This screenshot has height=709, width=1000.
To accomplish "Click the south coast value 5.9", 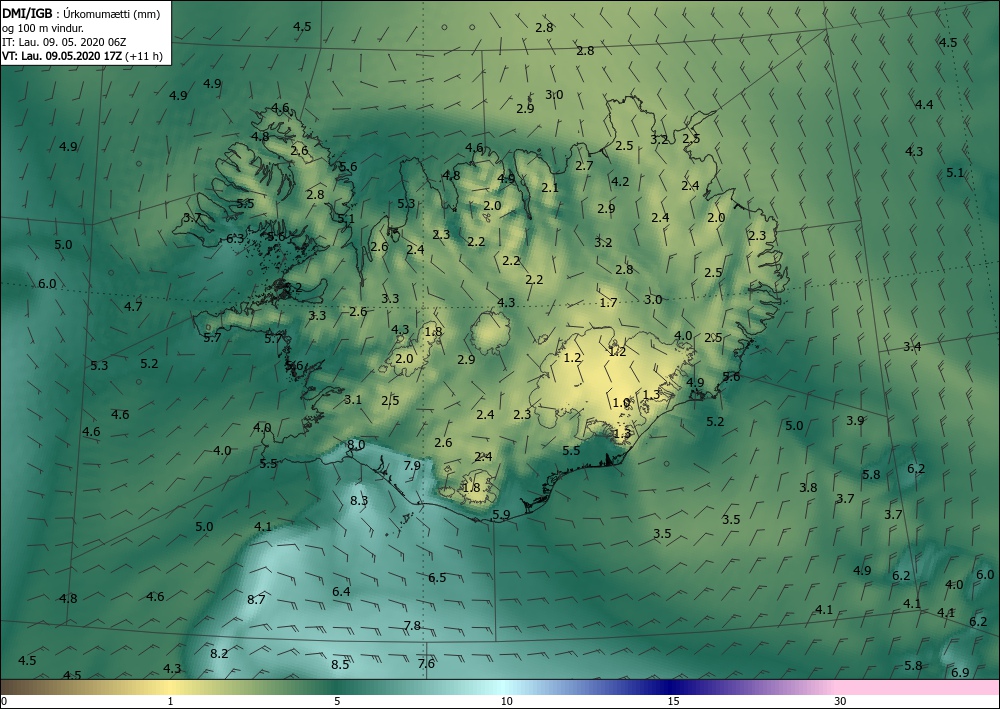I will coord(501,515).
